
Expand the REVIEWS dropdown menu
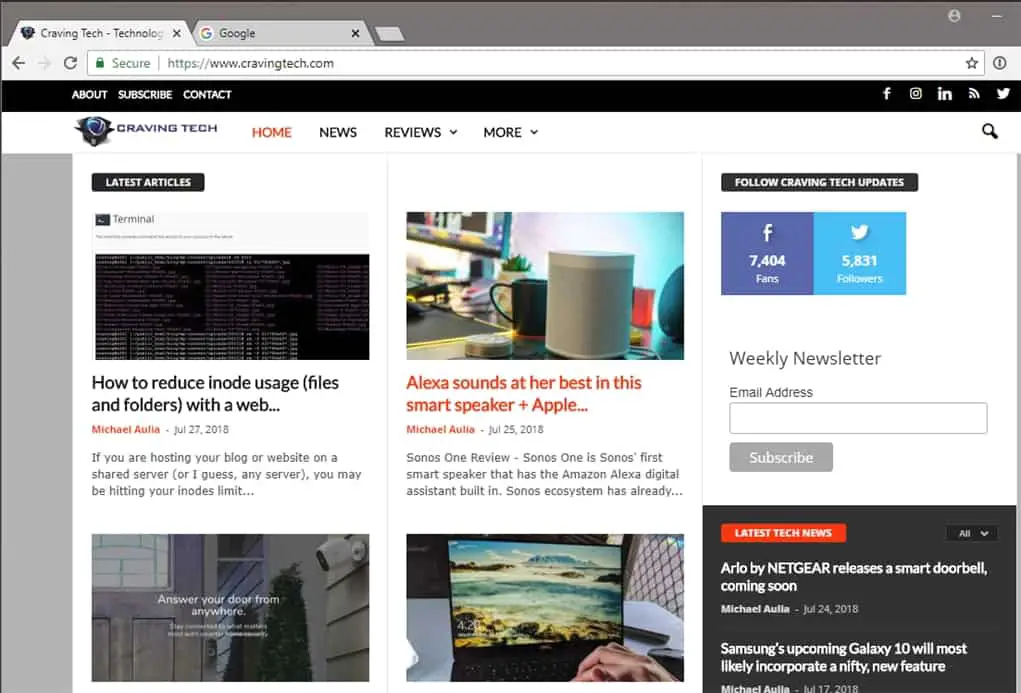[x=421, y=132]
